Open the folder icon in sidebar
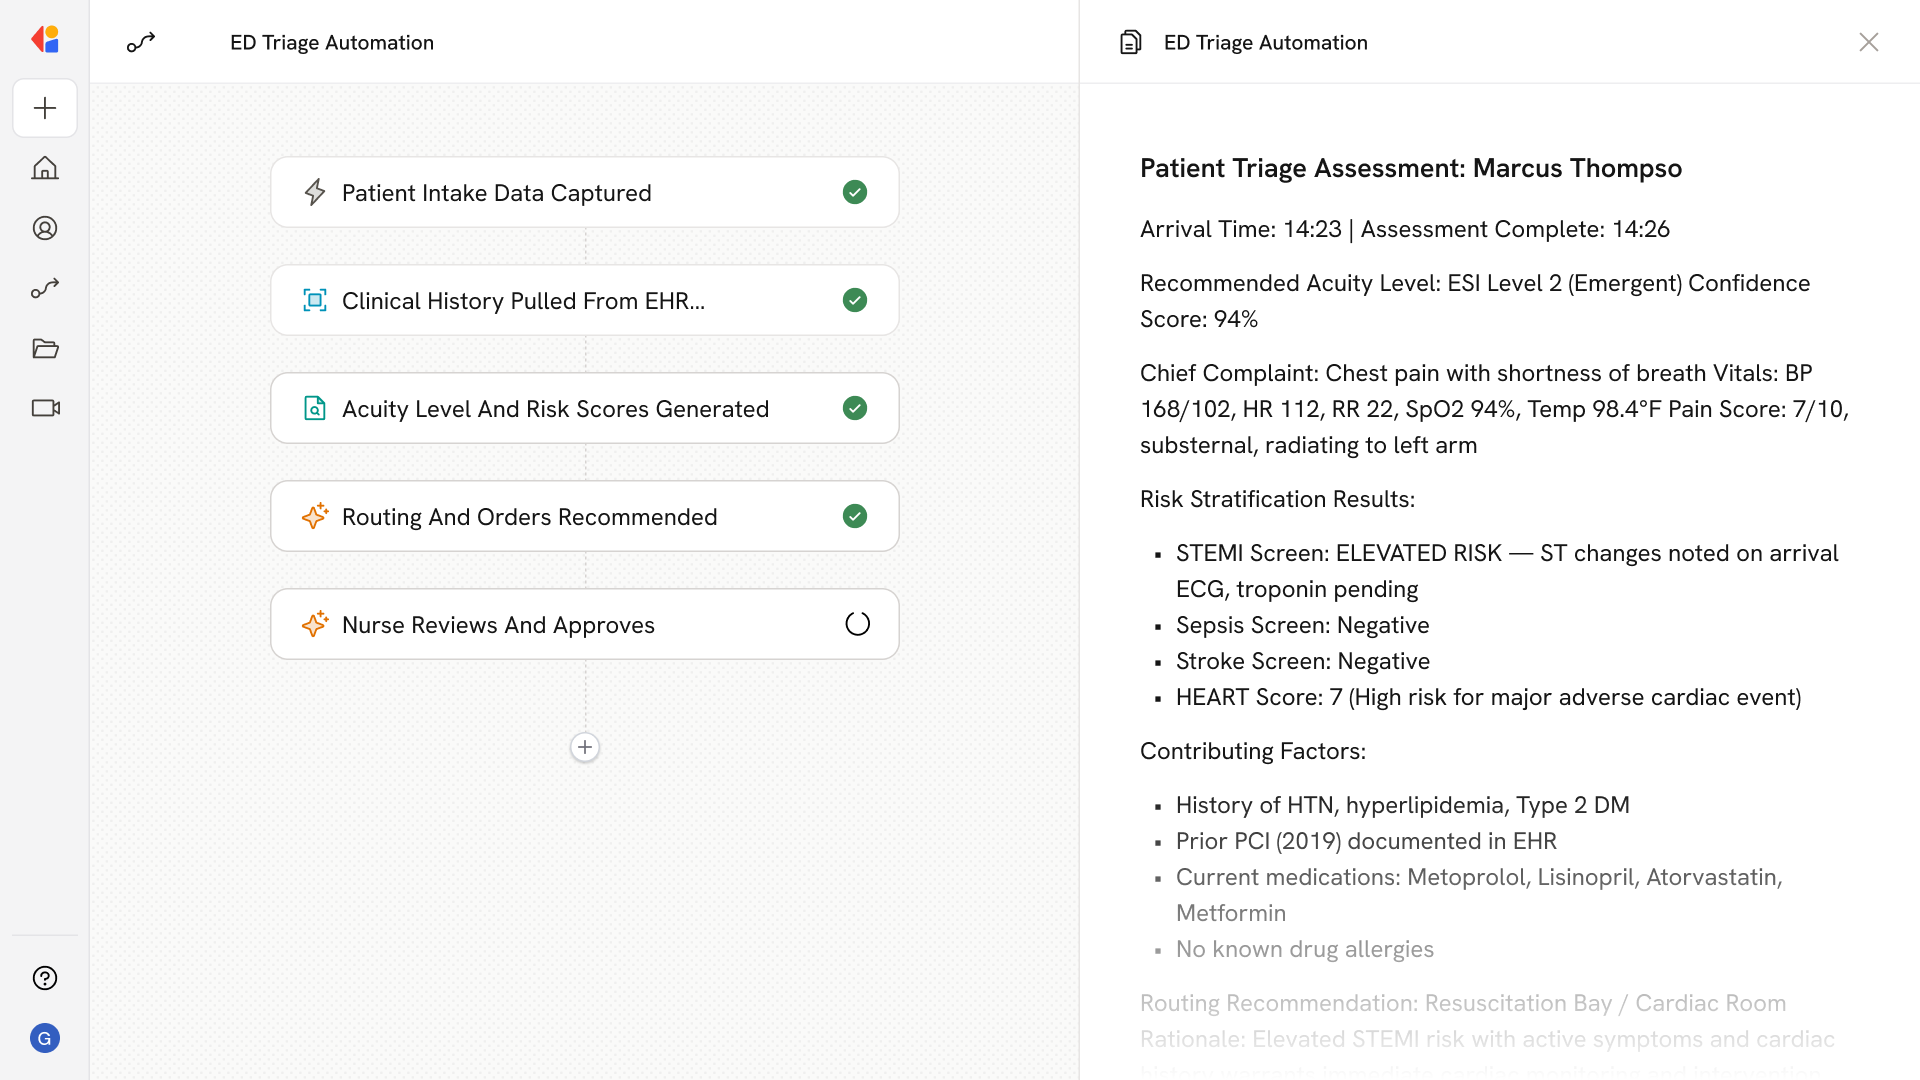The height and width of the screenshot is (1080, 1920). click(45, 348)
